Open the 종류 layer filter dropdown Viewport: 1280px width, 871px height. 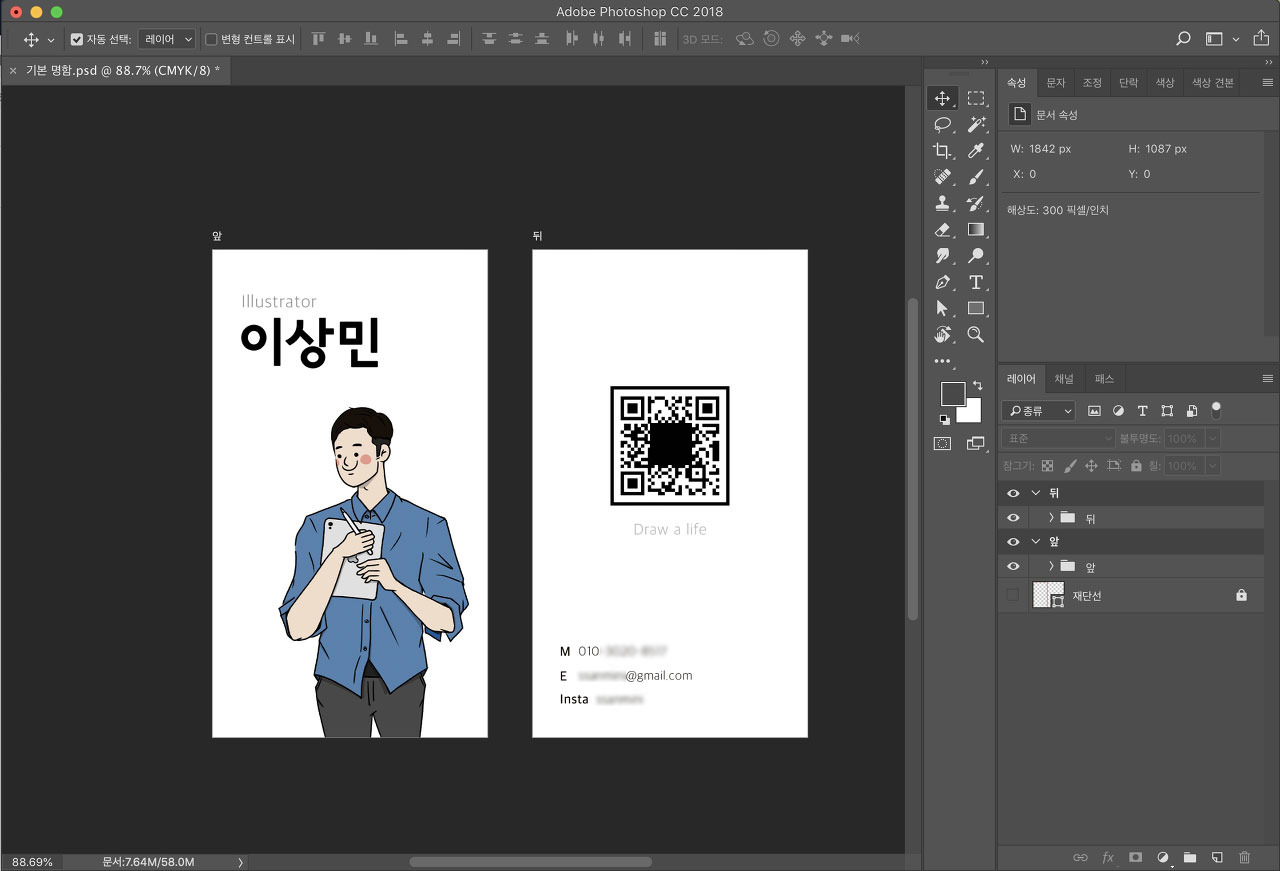[1039, 411]
